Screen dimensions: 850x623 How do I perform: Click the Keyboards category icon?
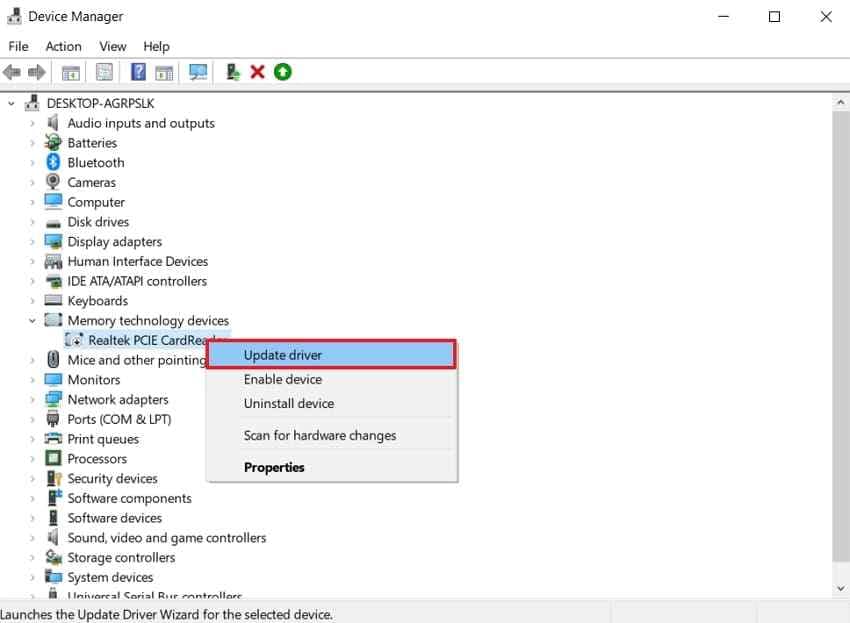click(x=53, y=300)
